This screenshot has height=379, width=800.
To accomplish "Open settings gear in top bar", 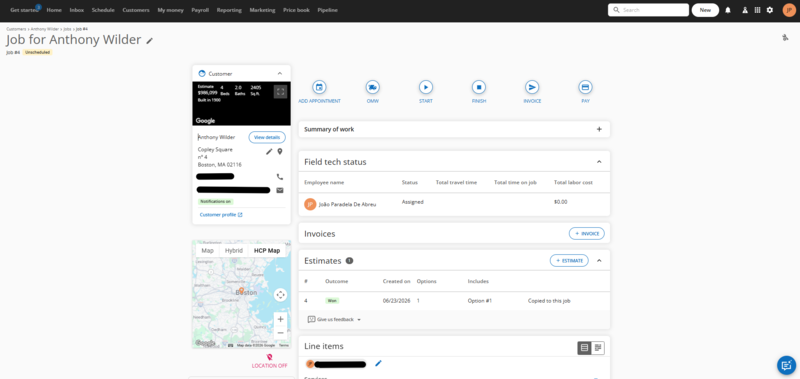I will [770, 10].
